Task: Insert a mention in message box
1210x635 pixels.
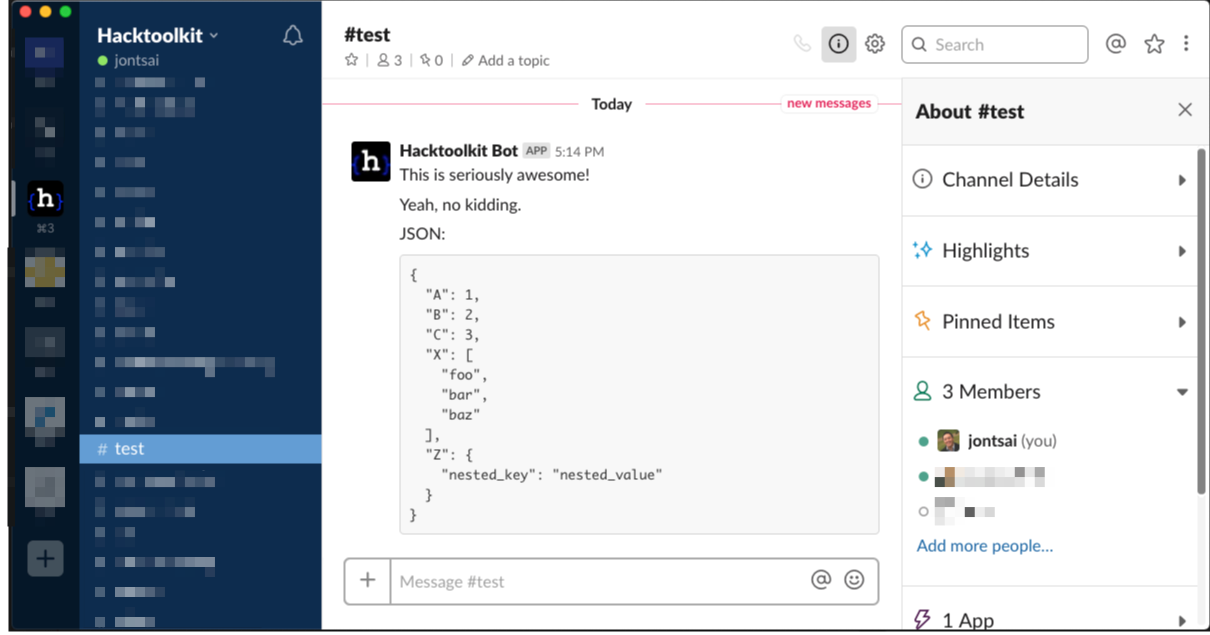Action: [x=821, y=580]
